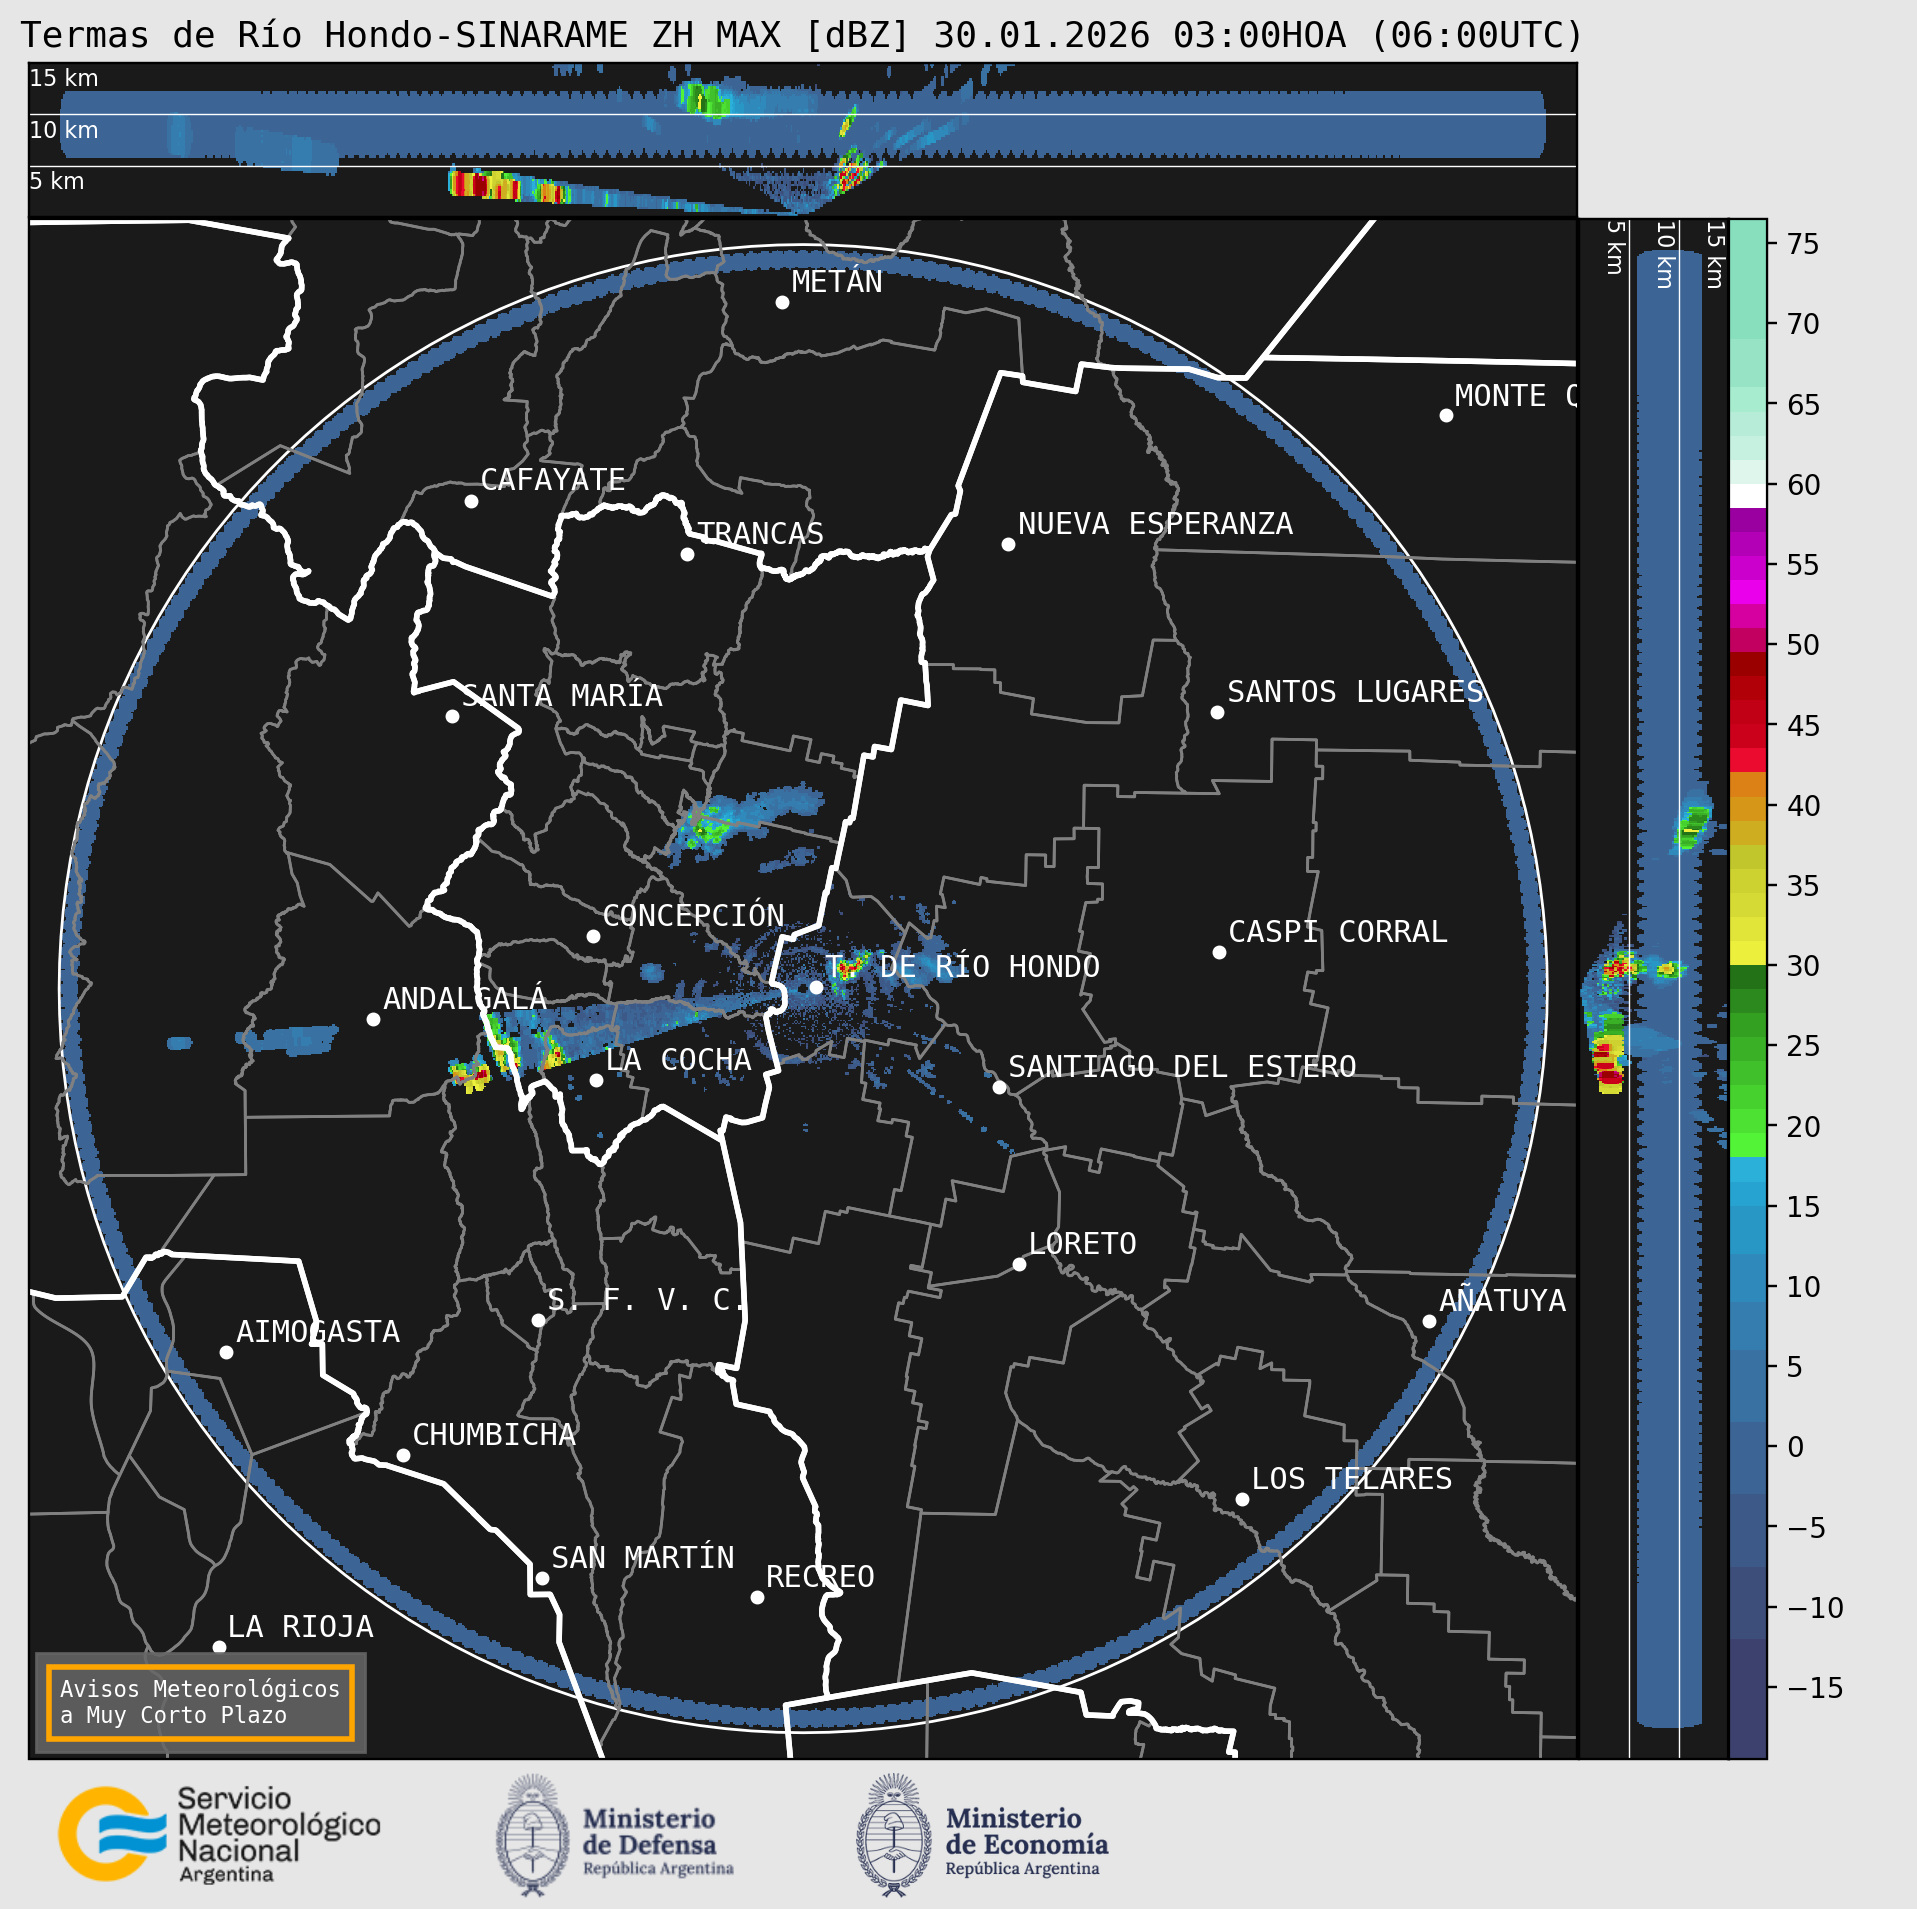The height and width of the screenshot is (1909, 1917).
Task: Click the radar title text at top
Action: (801, 35)
